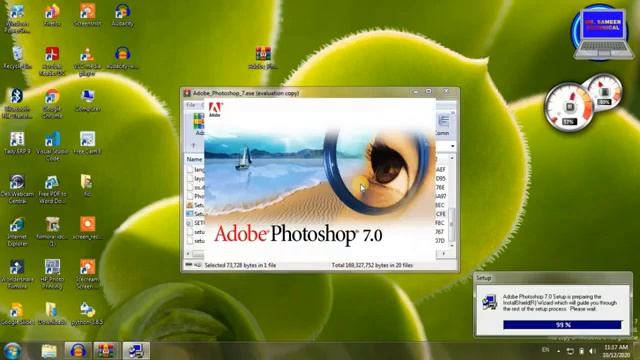Click the 'Selected 73,728 bytes in 1 file' status text
The image size is (640, 360).
click(x=240, y=265)
